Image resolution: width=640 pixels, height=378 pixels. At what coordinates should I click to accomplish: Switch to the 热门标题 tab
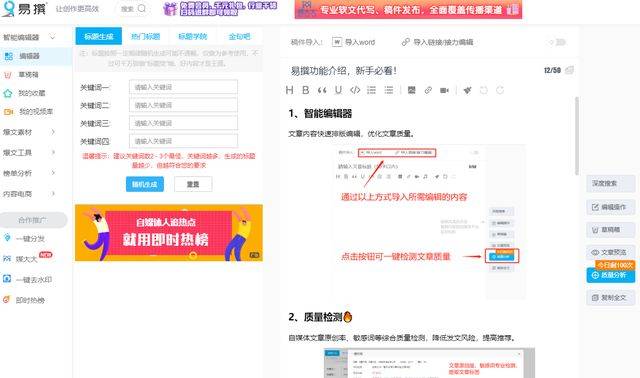click(145, 36)
